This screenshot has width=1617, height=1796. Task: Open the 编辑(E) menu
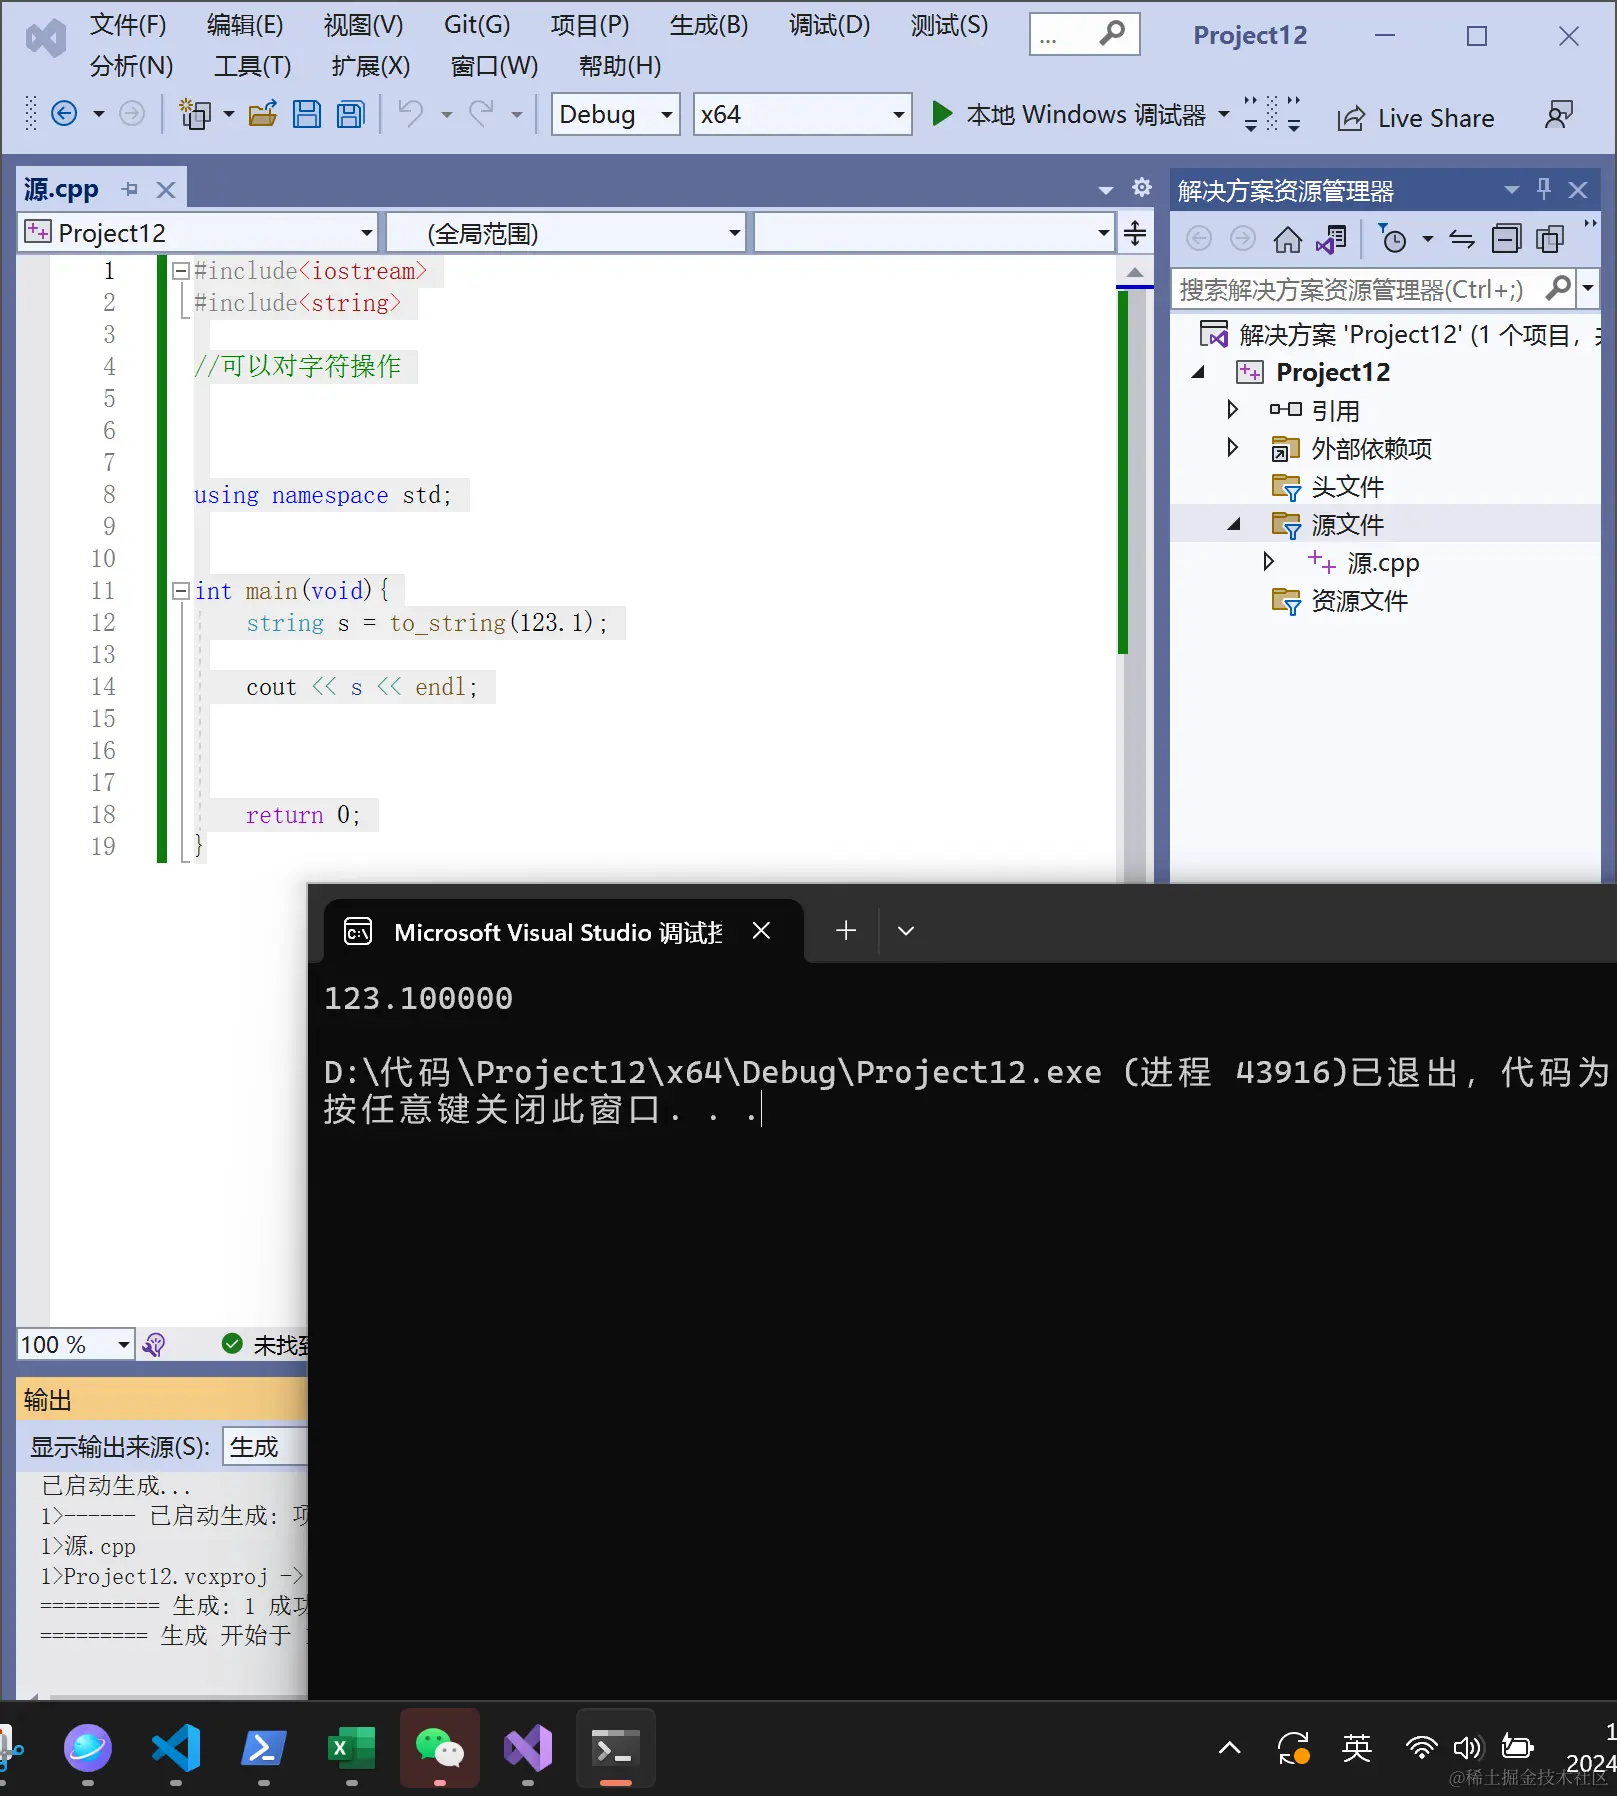(245, 24)
